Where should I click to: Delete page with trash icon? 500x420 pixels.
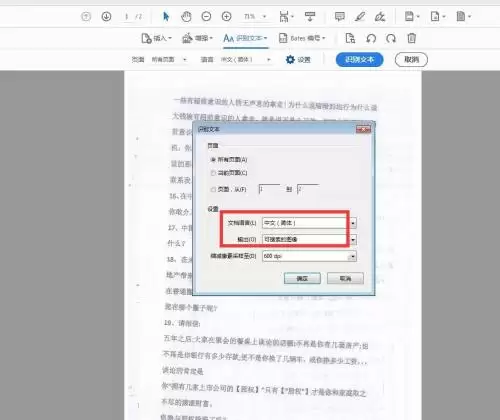412,38
